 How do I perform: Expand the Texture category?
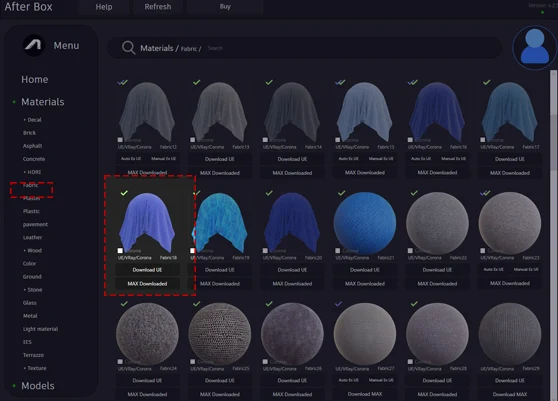click(35, 368)
